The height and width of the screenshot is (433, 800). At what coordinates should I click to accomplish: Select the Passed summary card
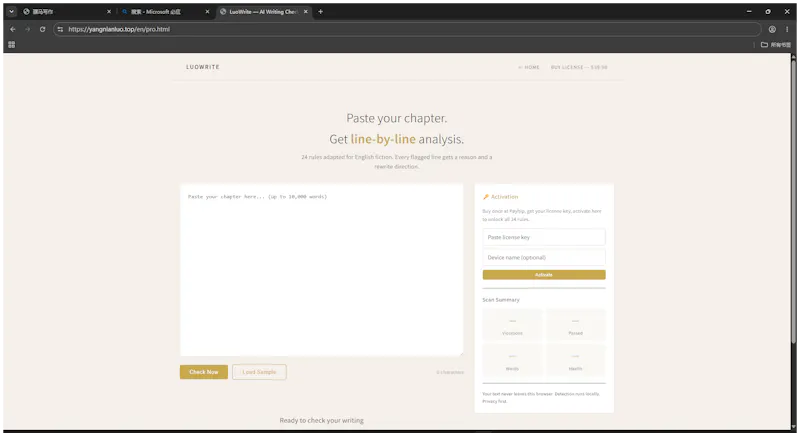(576, 325)
